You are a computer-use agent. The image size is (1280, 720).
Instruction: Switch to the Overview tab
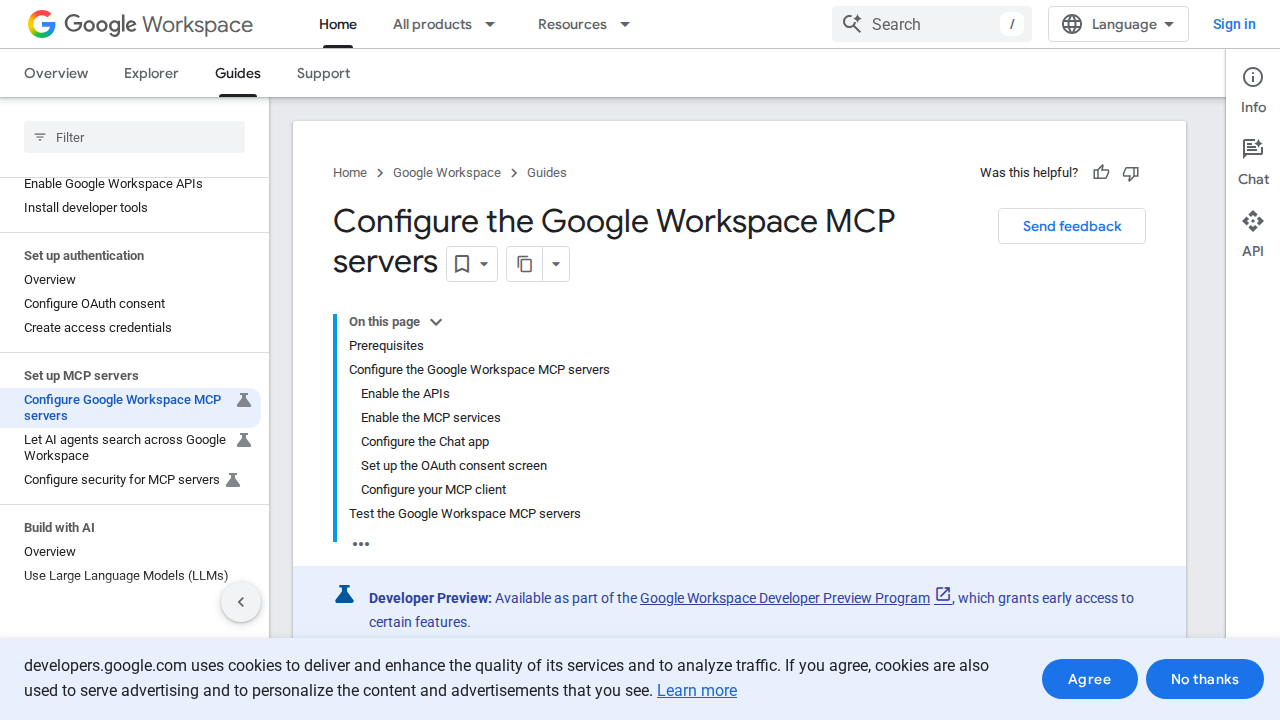(56, 73)
